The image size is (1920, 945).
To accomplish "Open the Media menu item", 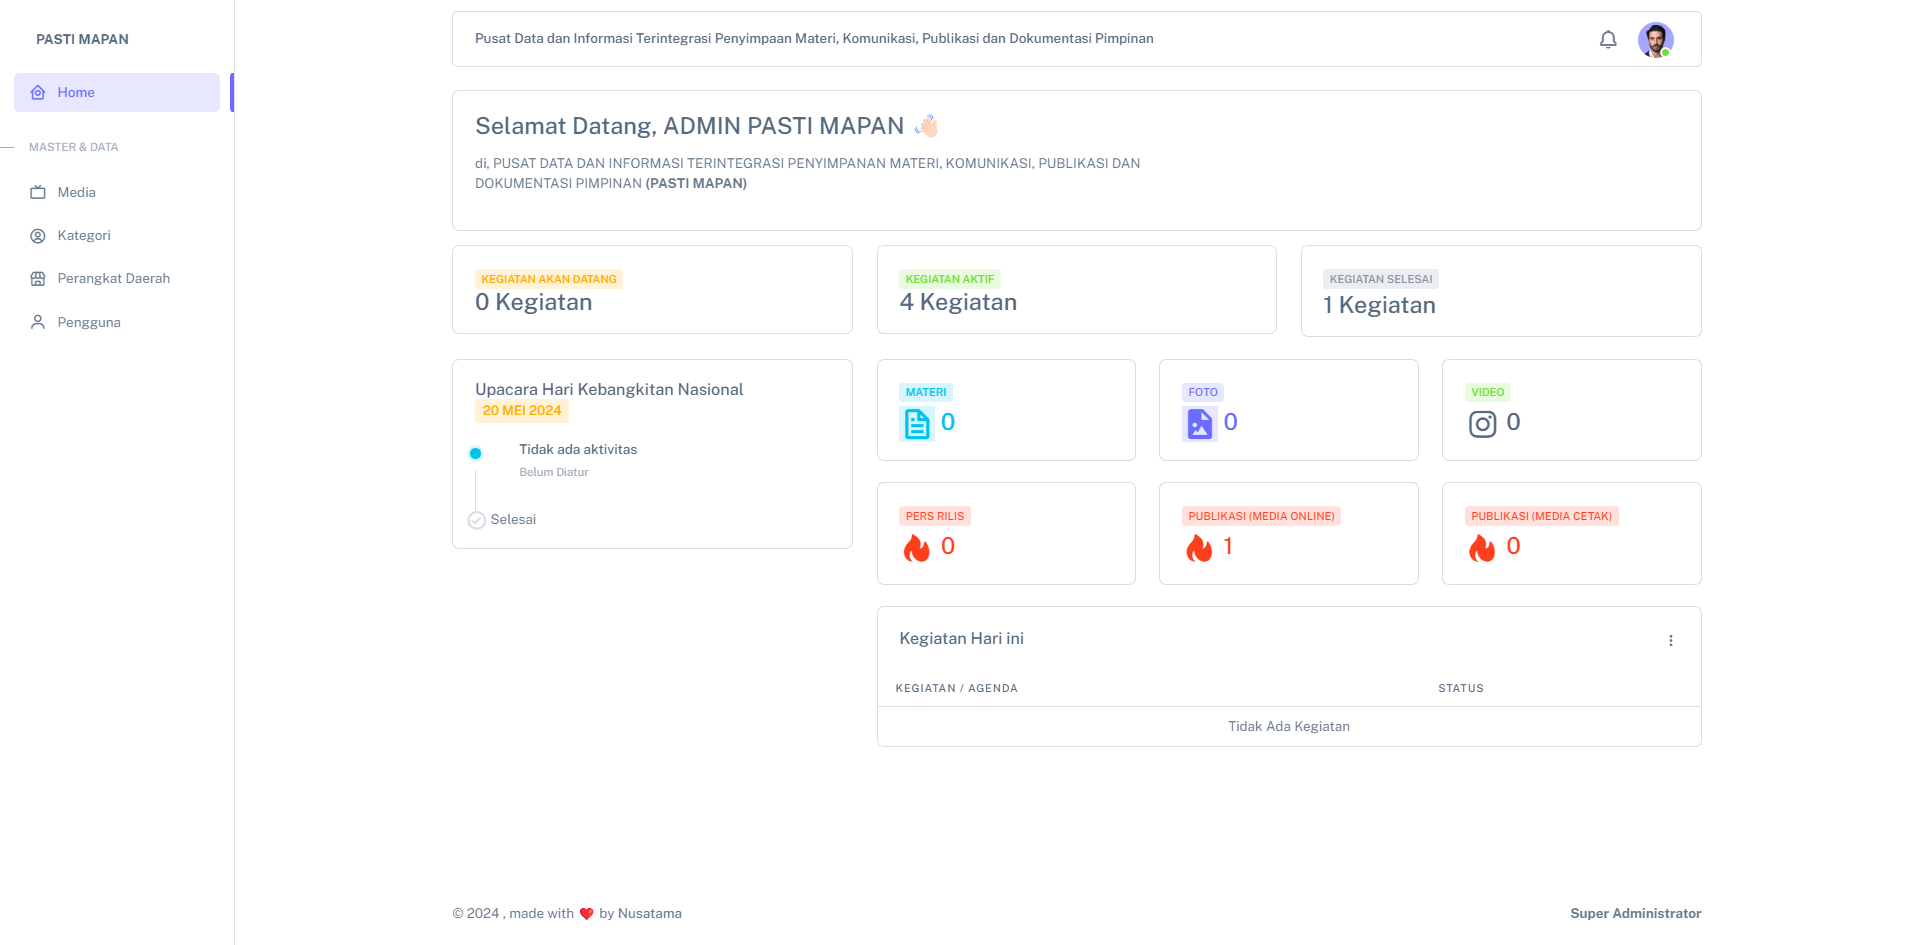I will 117,192.
